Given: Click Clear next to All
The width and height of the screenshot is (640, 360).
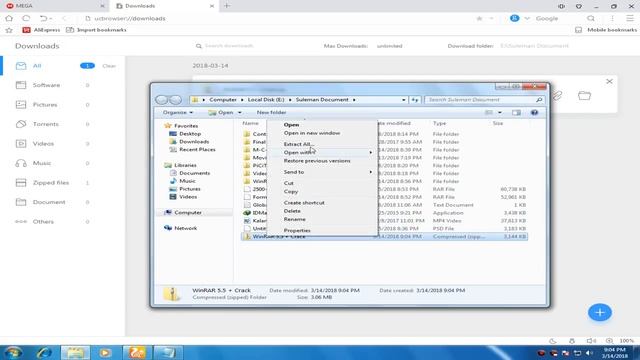Looking at the screenshot, I should 109,66.
